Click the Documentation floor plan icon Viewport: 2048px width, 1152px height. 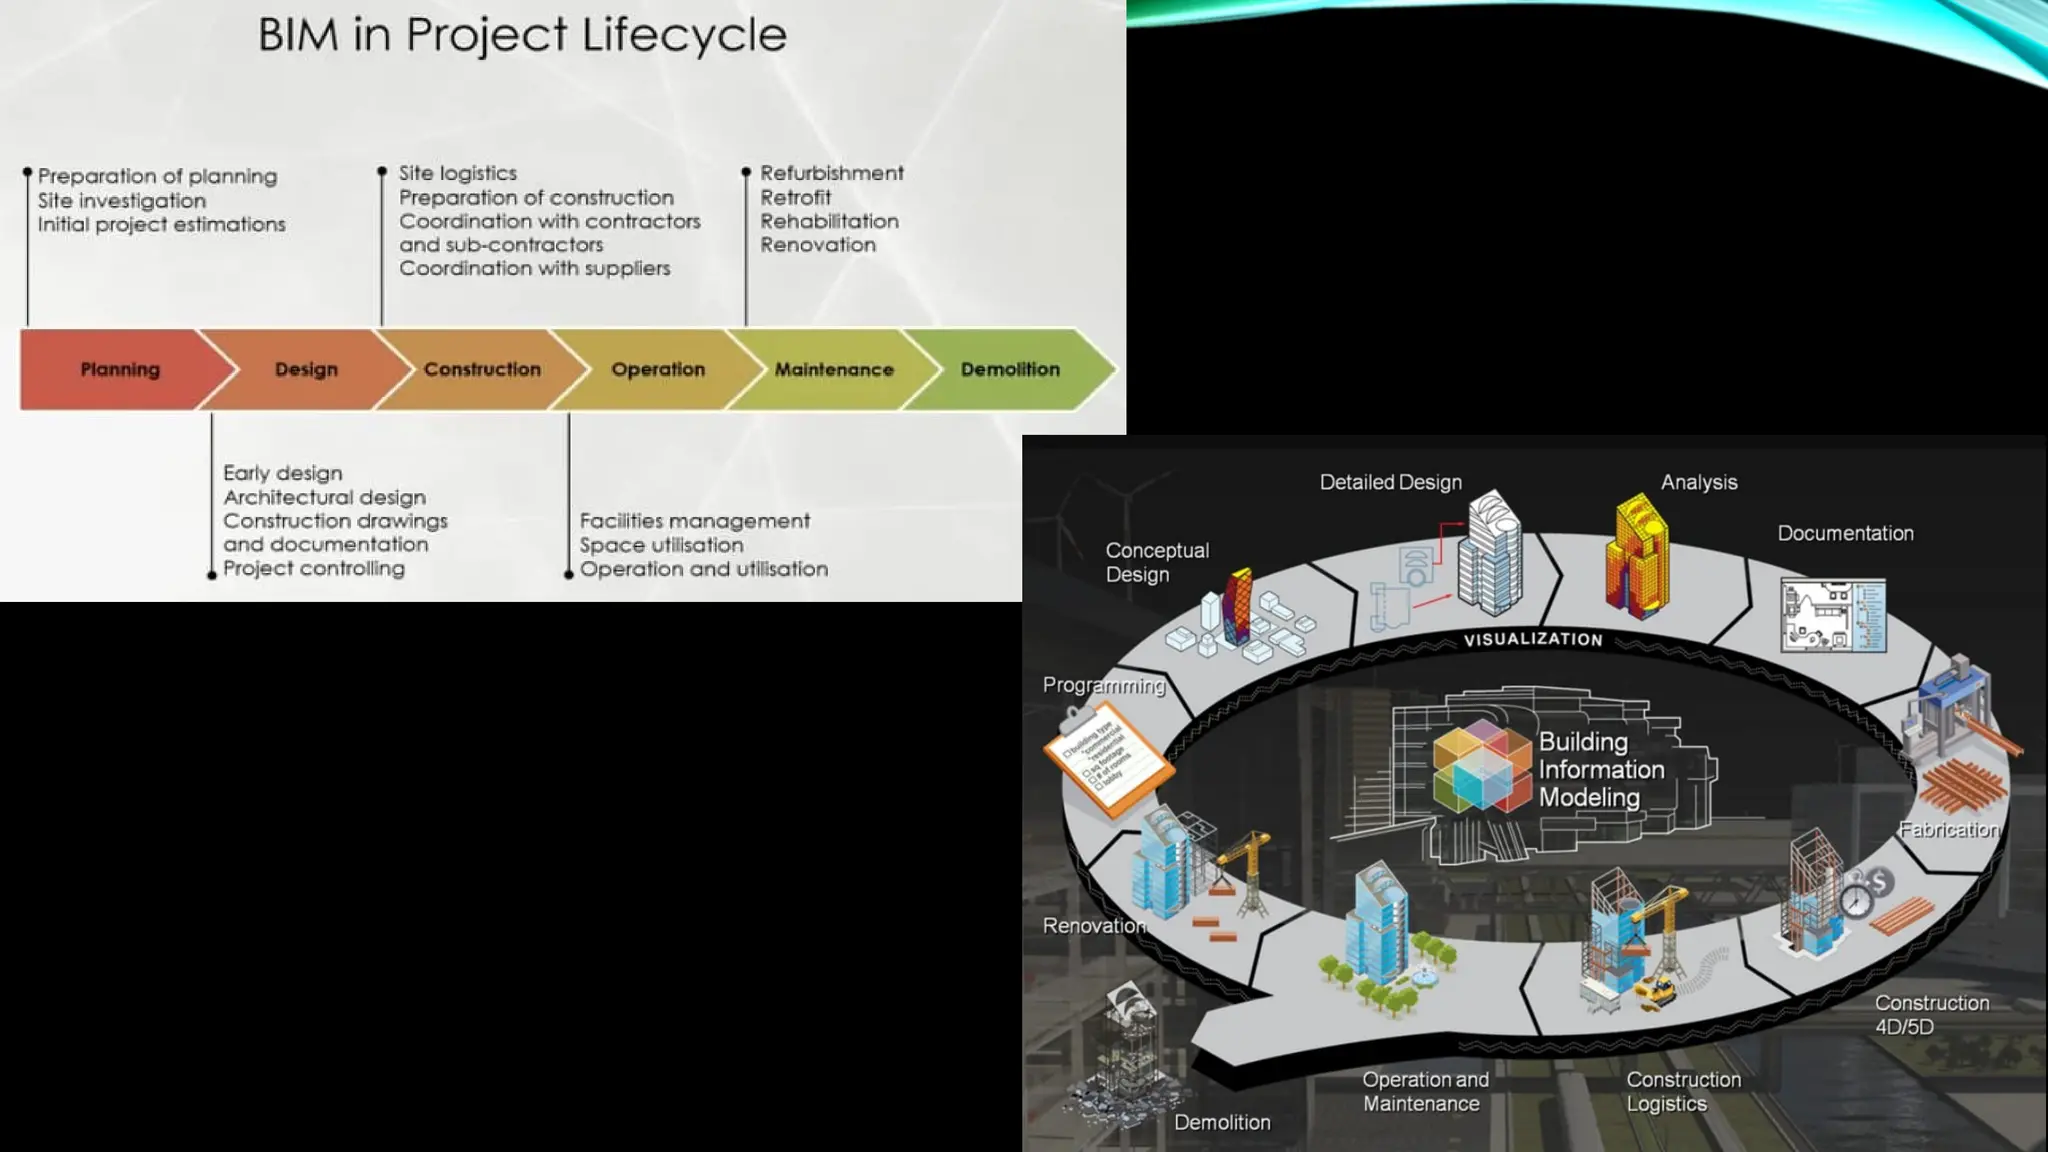(1833, 615)
